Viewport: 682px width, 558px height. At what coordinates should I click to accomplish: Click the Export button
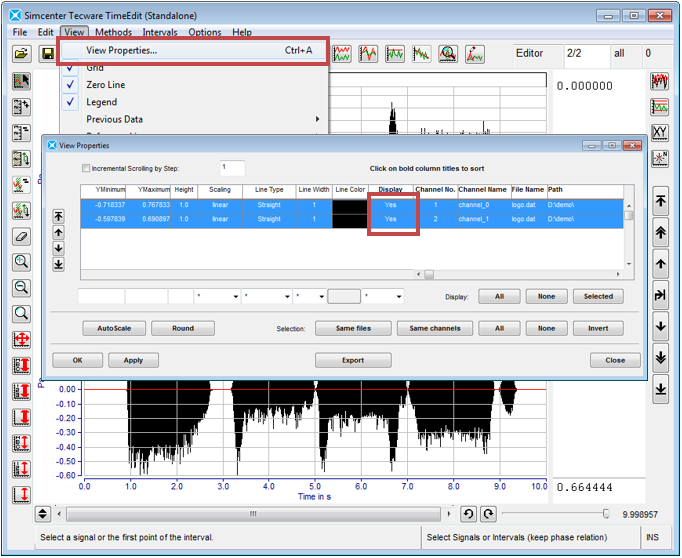tap(353, 360)
